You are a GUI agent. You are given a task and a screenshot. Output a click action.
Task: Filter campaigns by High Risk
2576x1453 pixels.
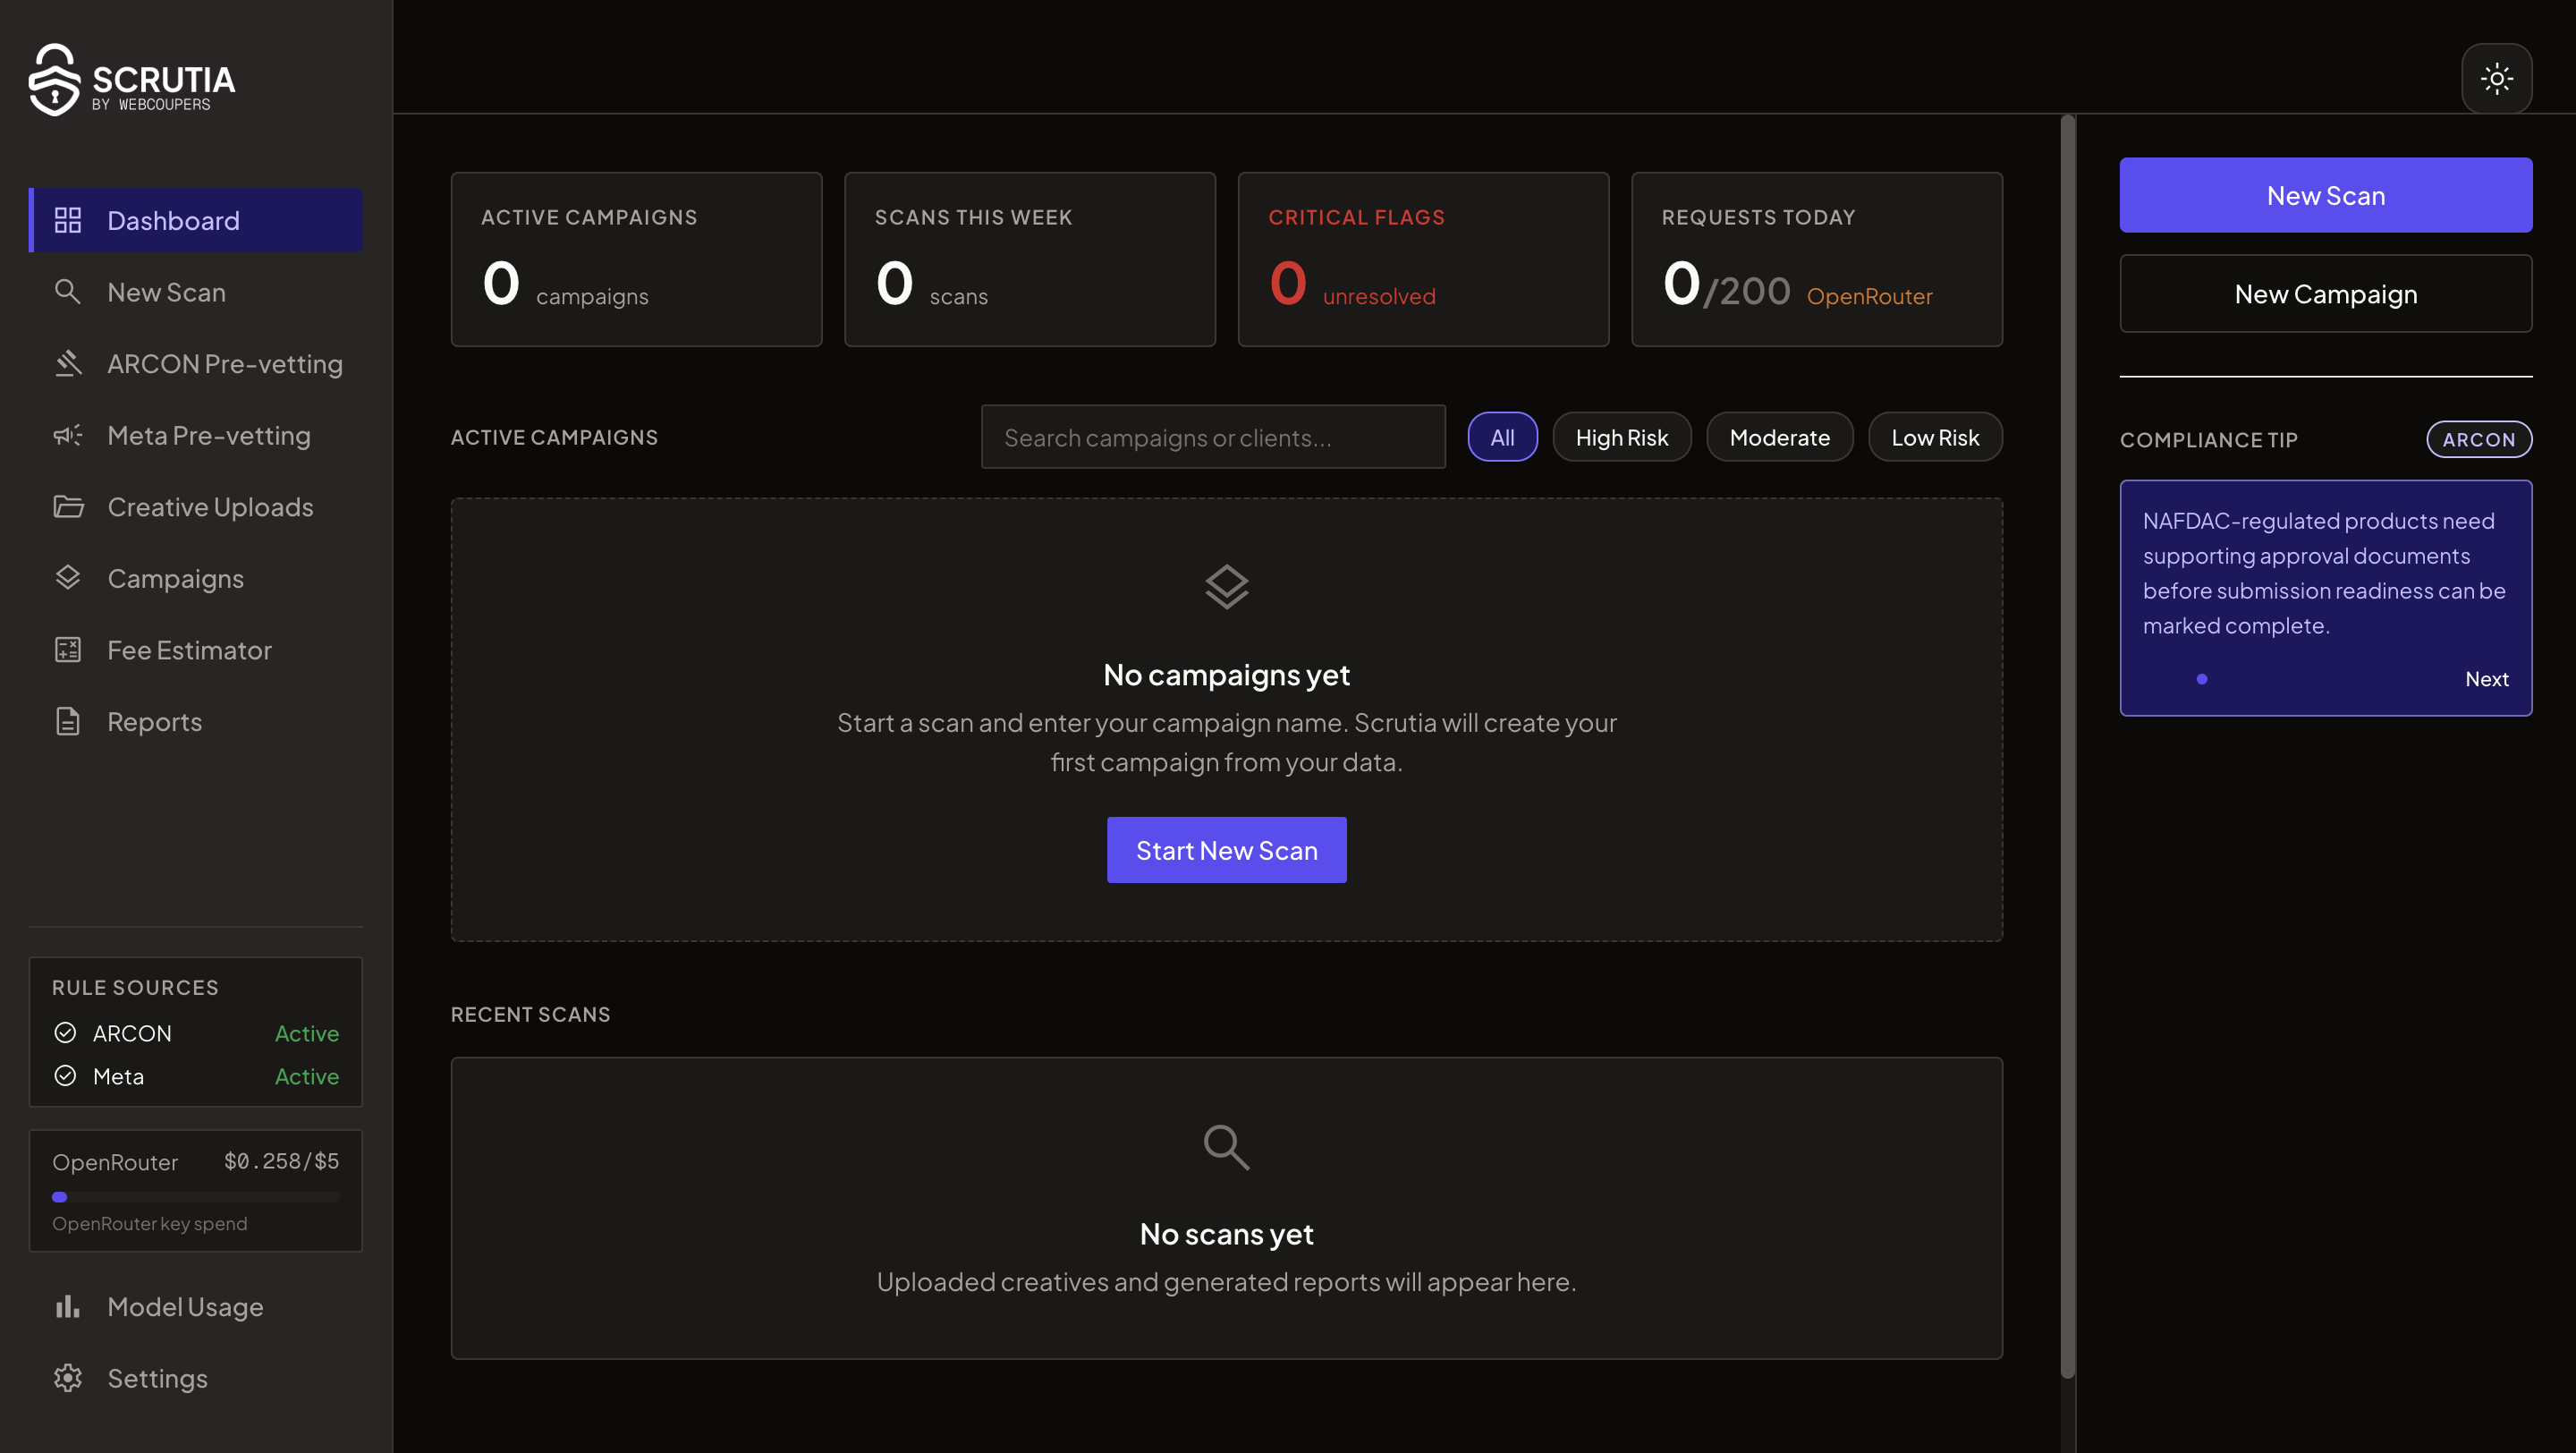point(1621,437)
